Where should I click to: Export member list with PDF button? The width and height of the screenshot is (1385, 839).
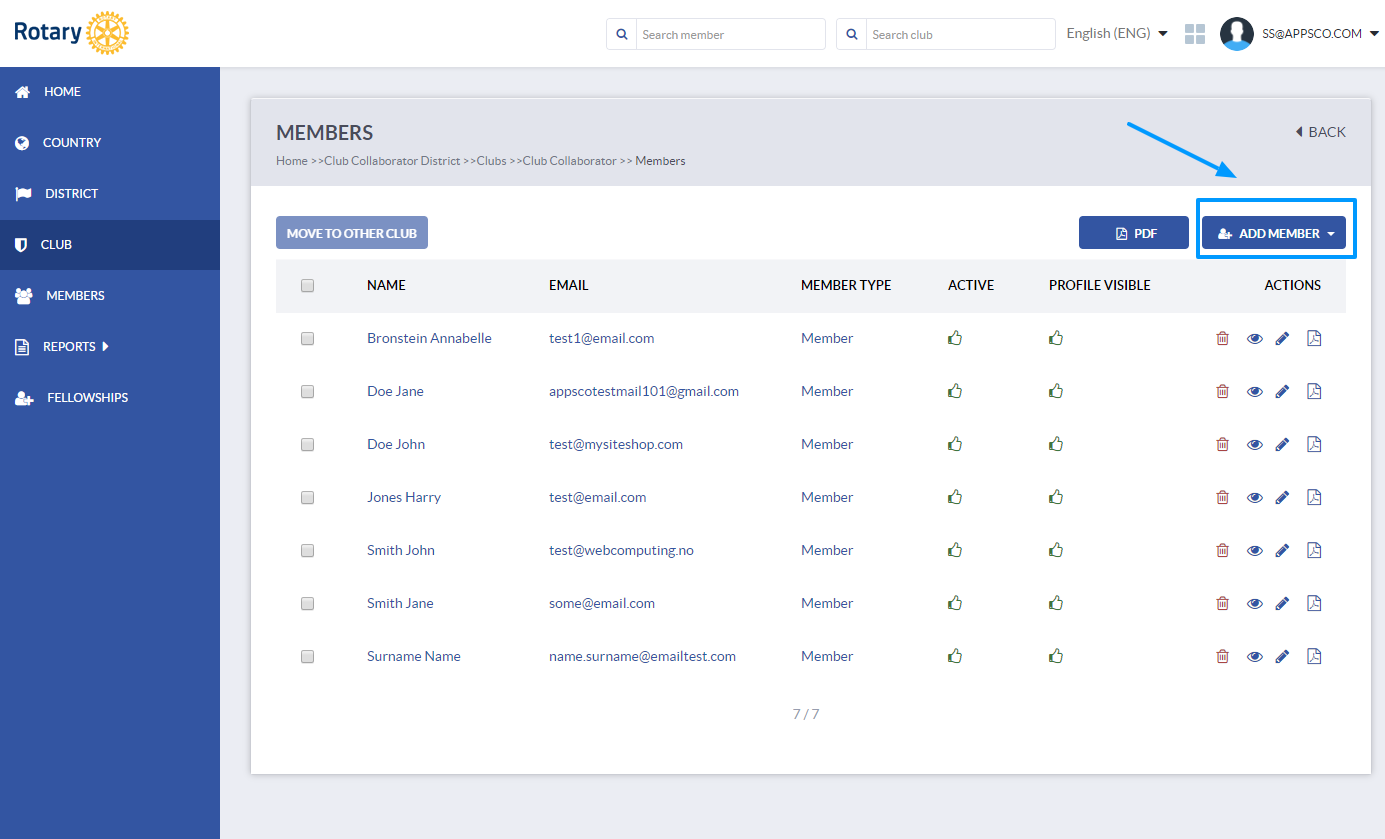(x=1134, y=233)
